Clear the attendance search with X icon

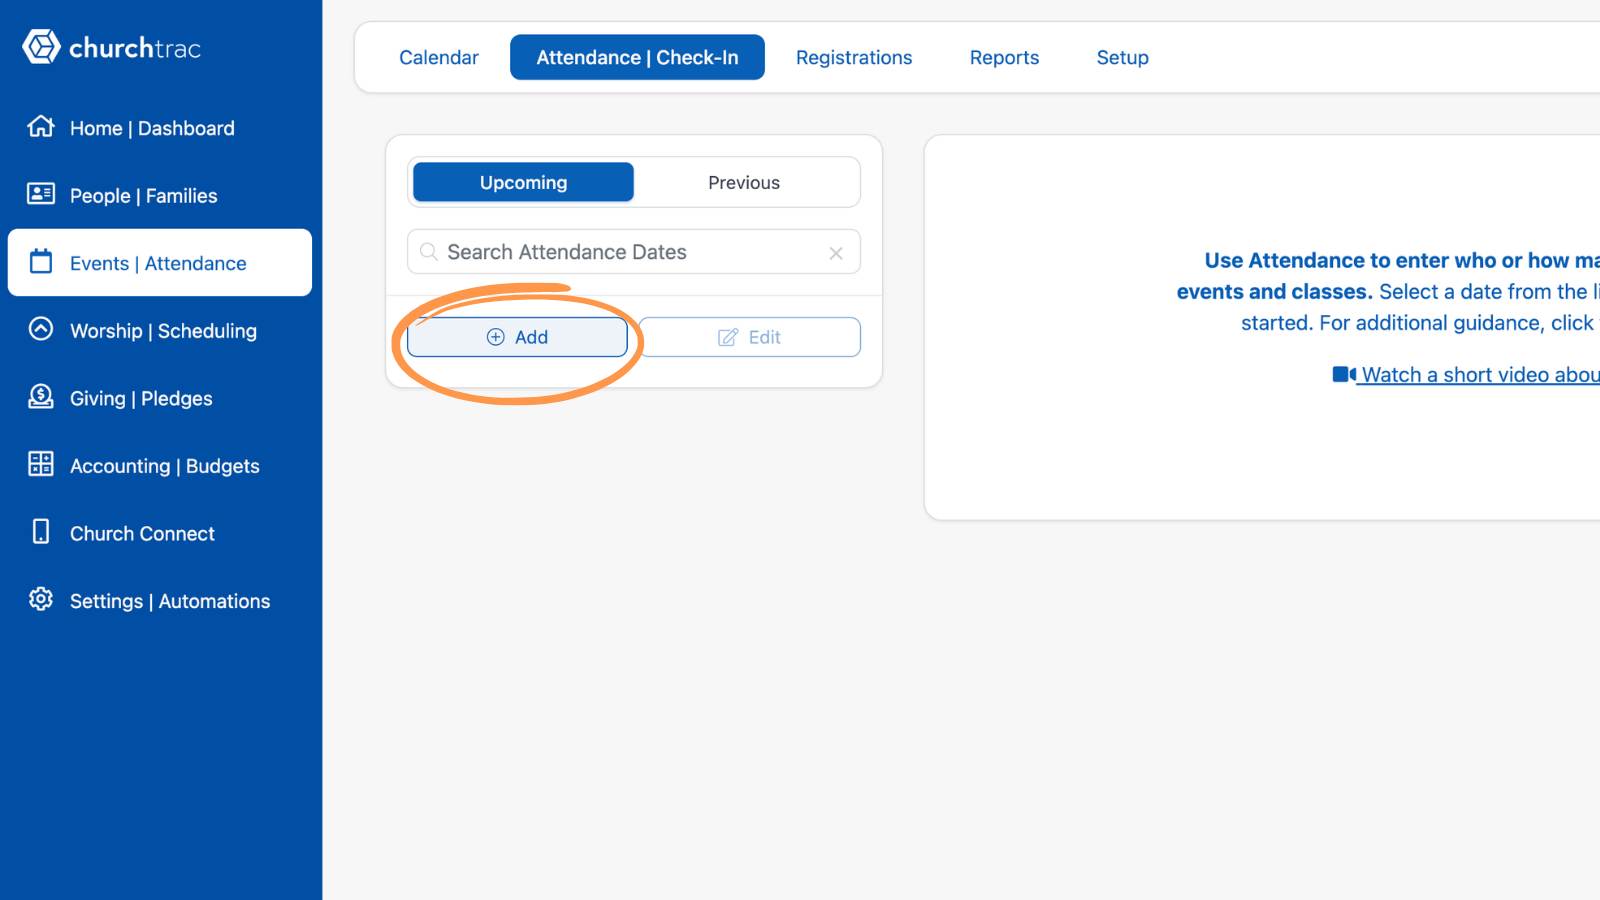click(x=836, y=253)
